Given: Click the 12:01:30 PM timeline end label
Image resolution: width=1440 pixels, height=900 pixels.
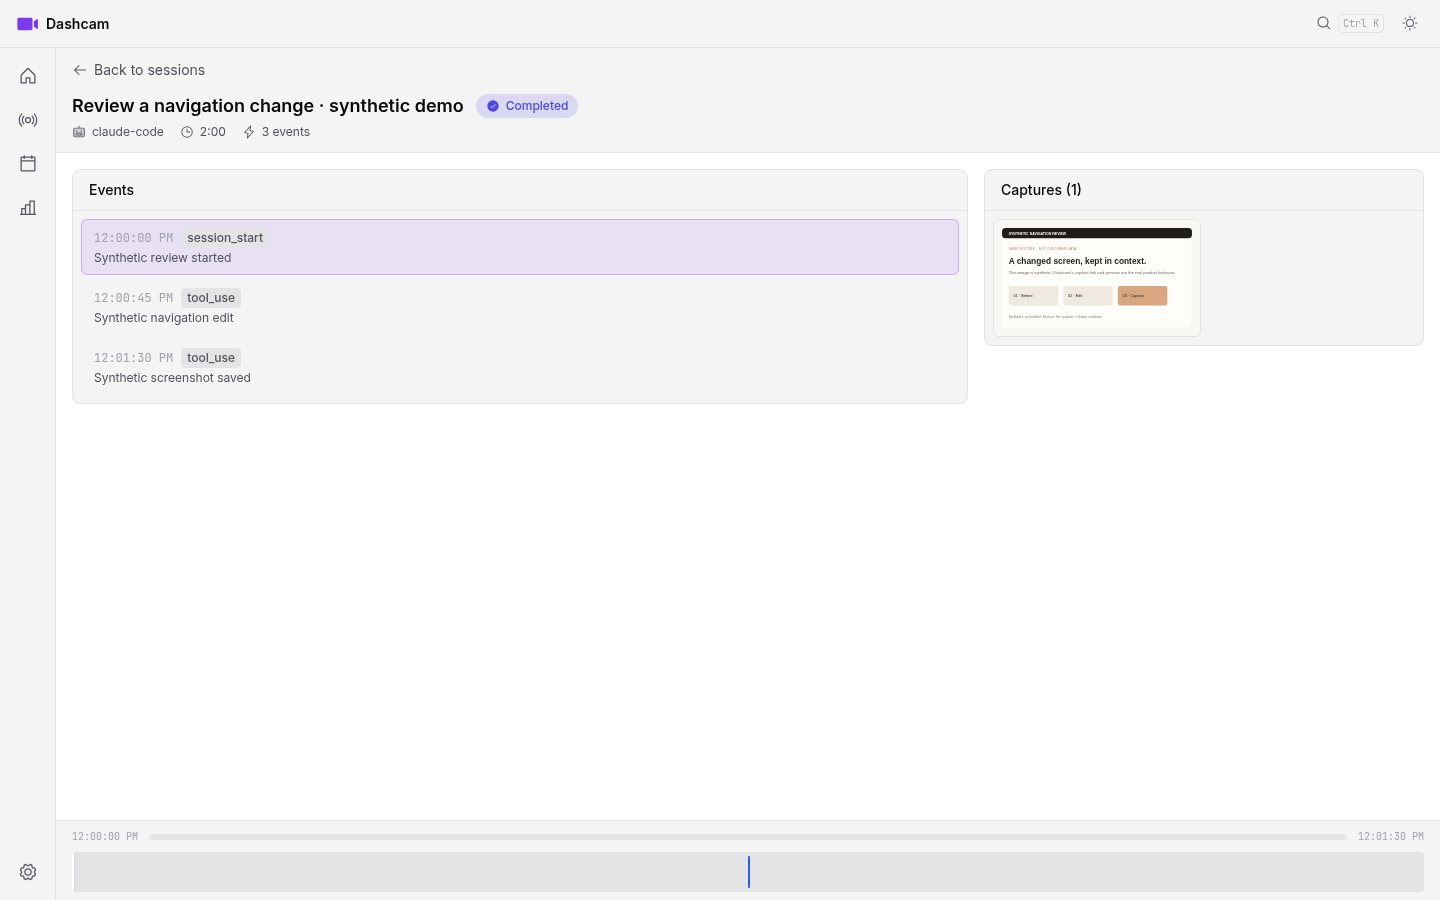Looking at the screenshot, I should [x=1390, y=837].
